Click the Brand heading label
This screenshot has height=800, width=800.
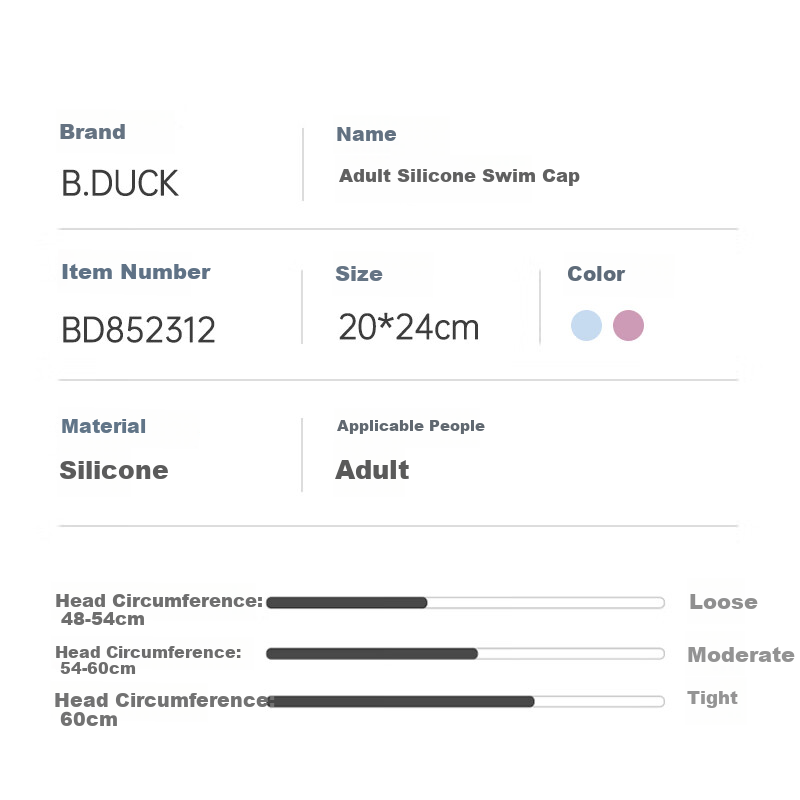coord(93,132)
